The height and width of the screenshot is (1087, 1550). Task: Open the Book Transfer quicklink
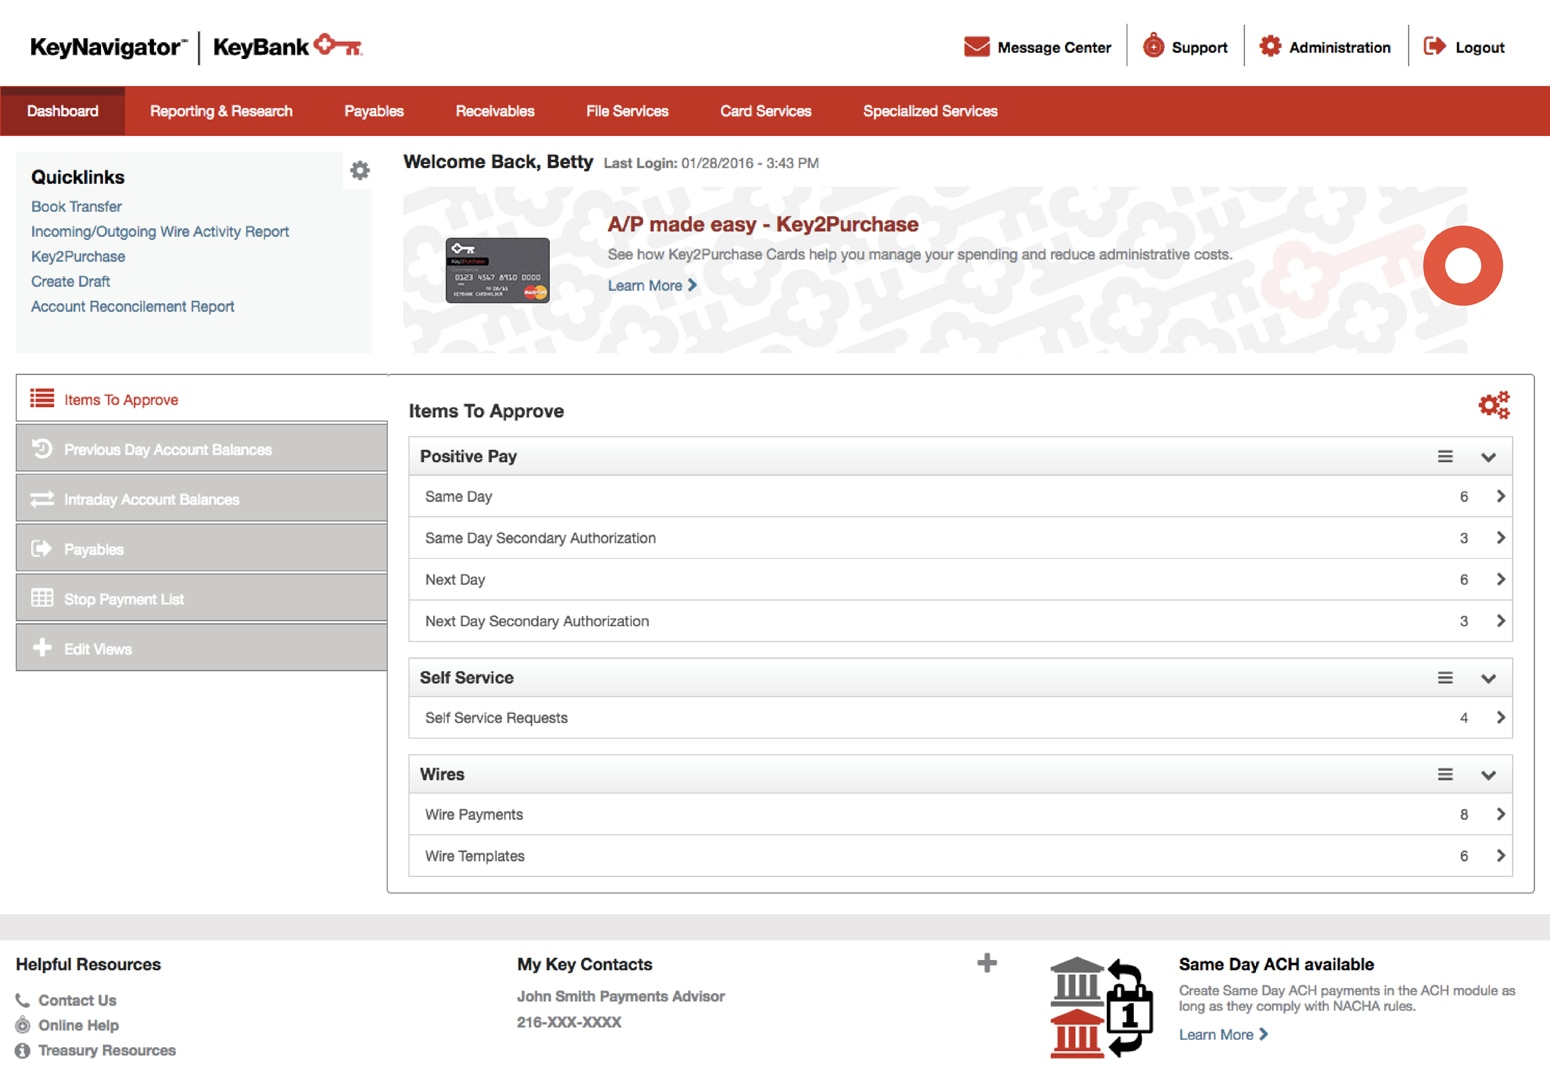pos(76,206)
